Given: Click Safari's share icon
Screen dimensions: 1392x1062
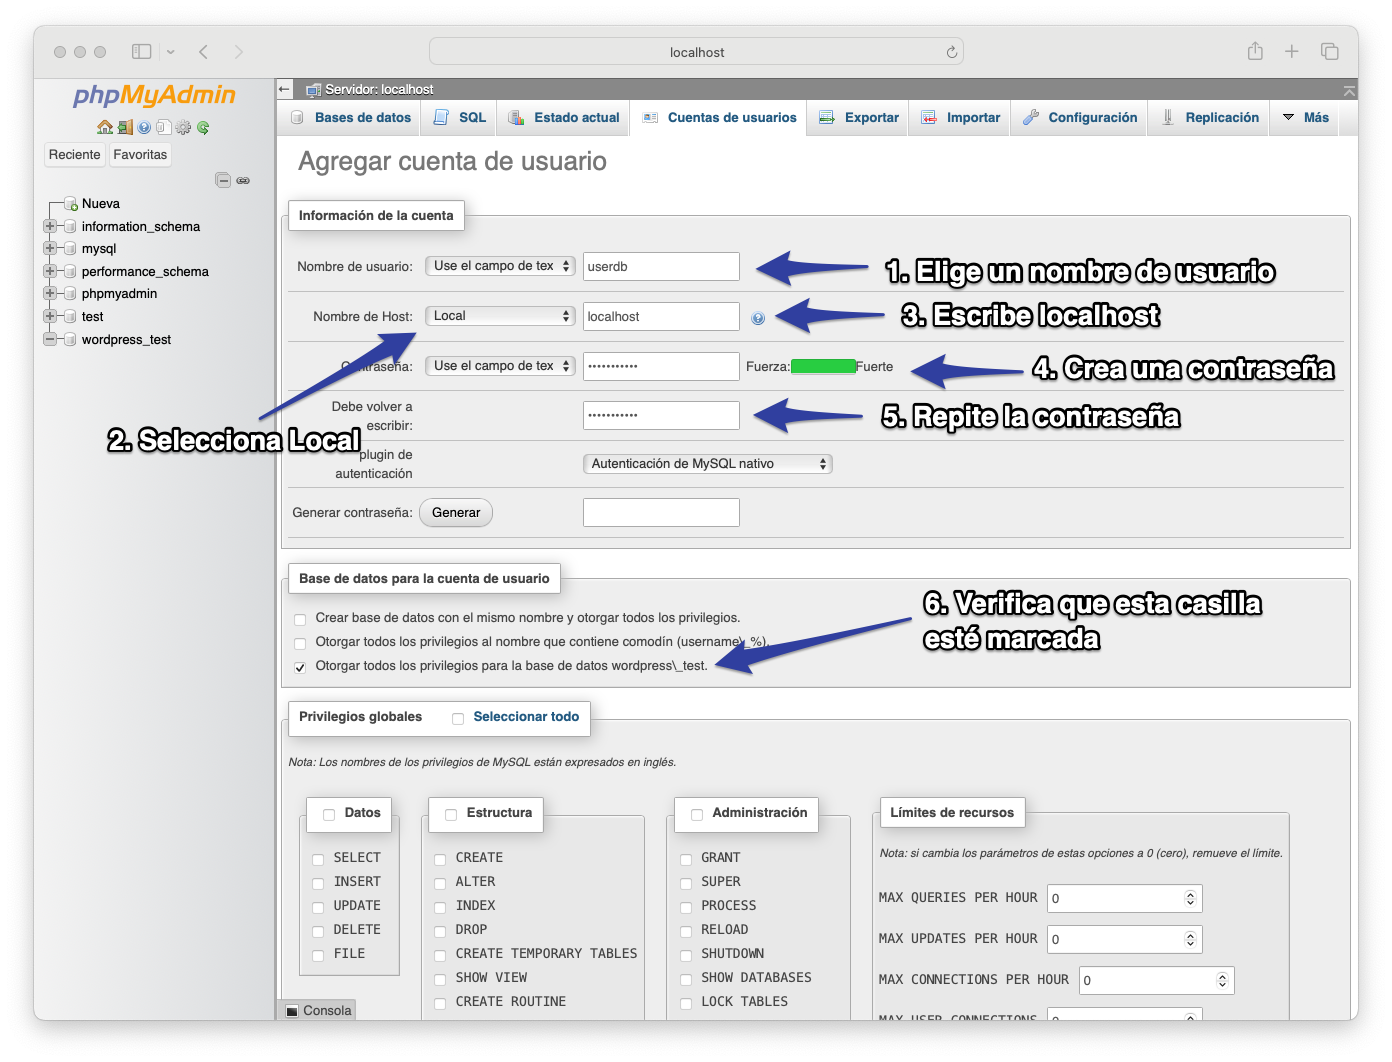Looking at the screenshot, I should (1255, 51).
